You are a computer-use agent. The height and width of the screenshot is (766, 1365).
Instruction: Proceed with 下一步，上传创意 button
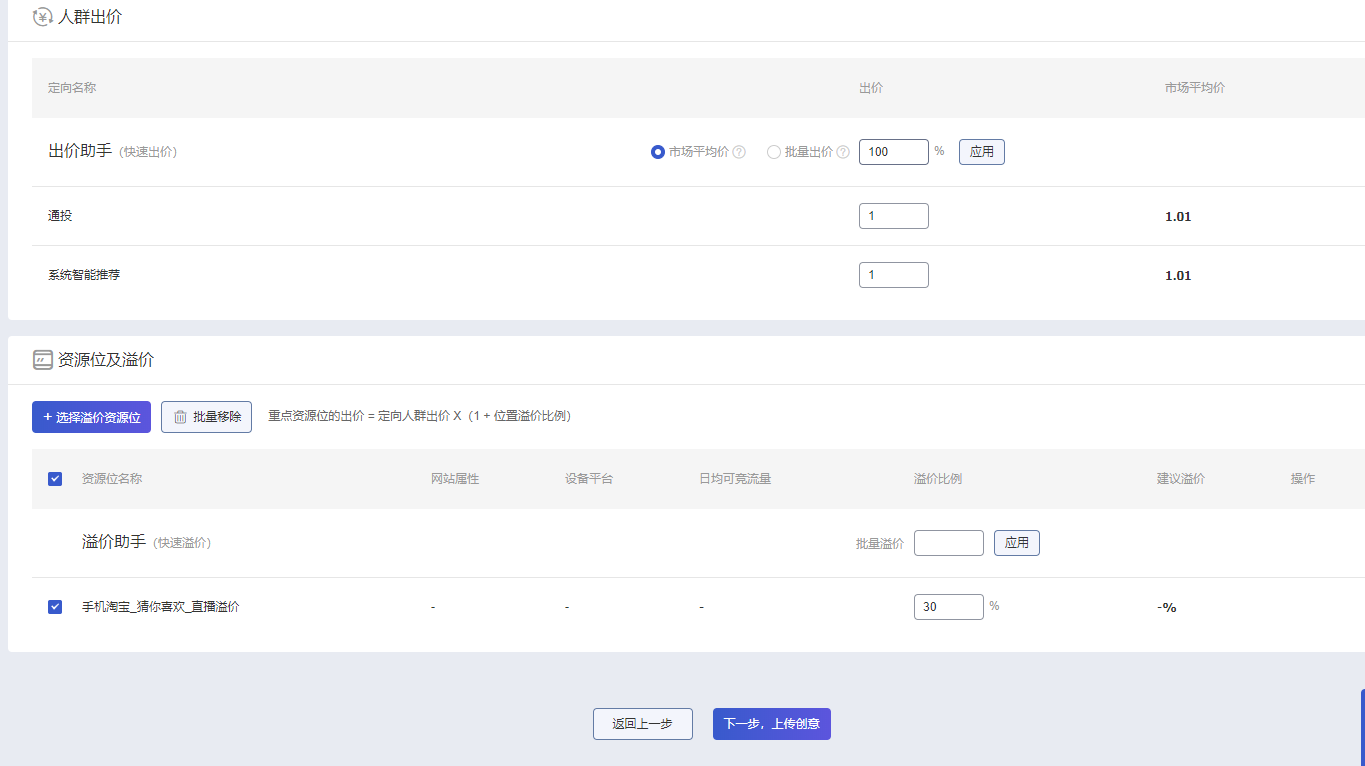click(x=772, y=724)
